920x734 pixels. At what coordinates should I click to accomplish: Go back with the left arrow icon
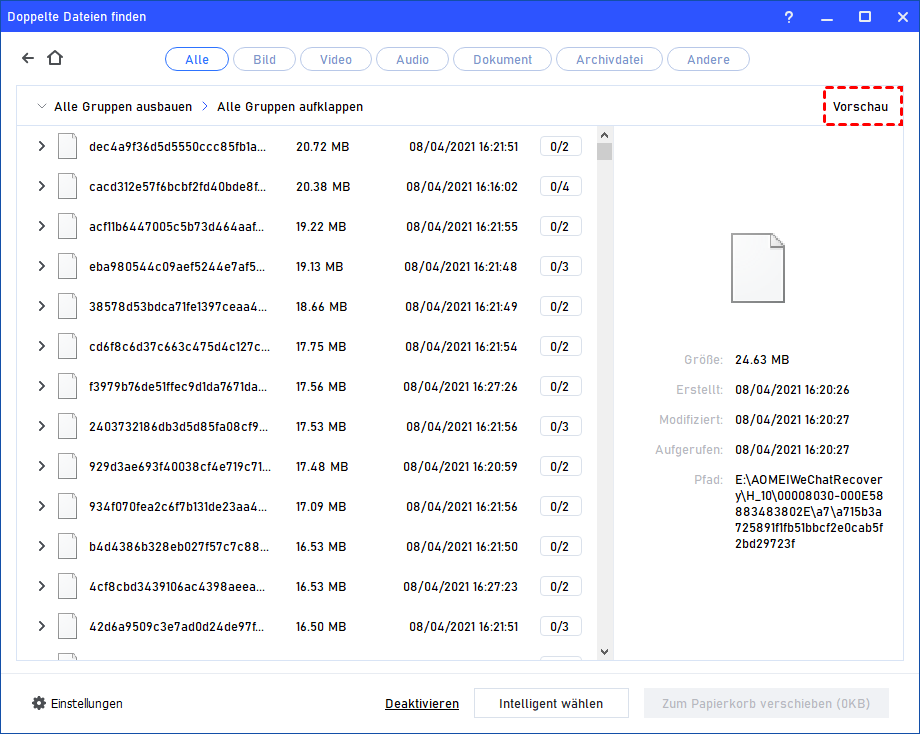(x=28, y=57)
